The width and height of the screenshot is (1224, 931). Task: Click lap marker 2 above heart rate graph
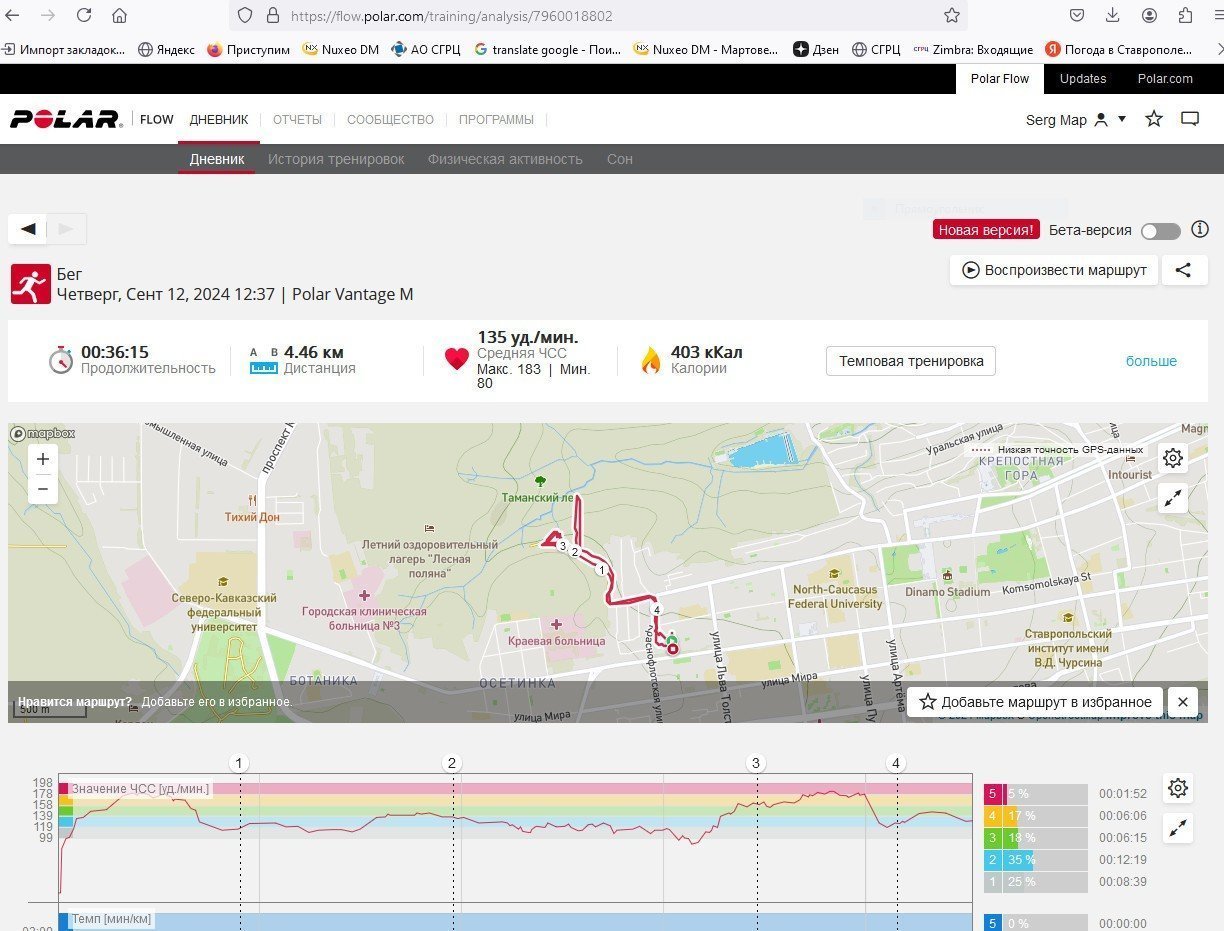[452, 763]
